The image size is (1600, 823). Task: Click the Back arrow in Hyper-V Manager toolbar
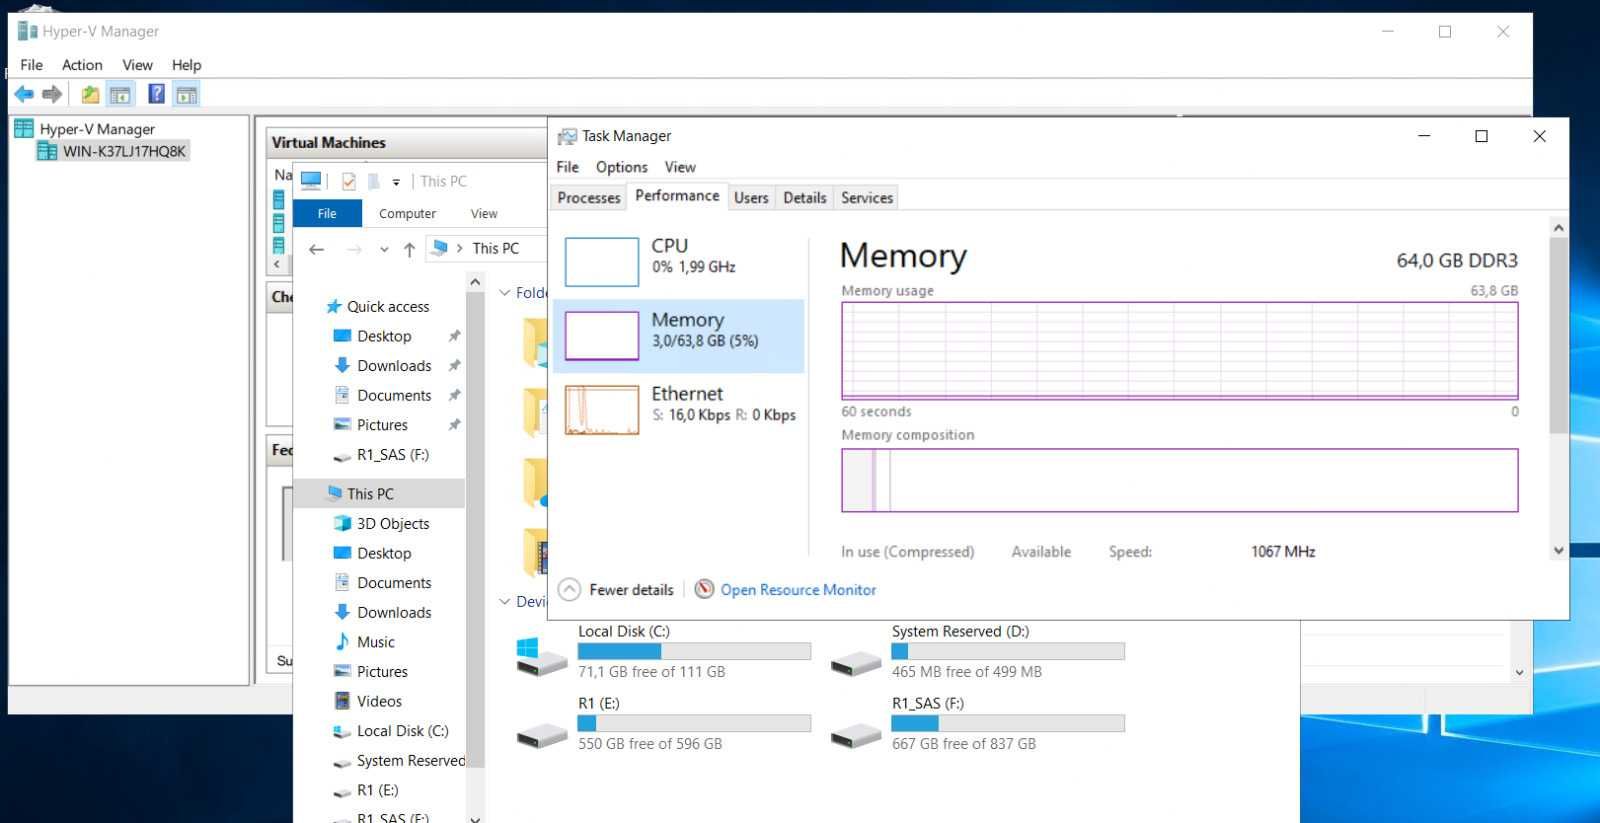tap(23, 95)
